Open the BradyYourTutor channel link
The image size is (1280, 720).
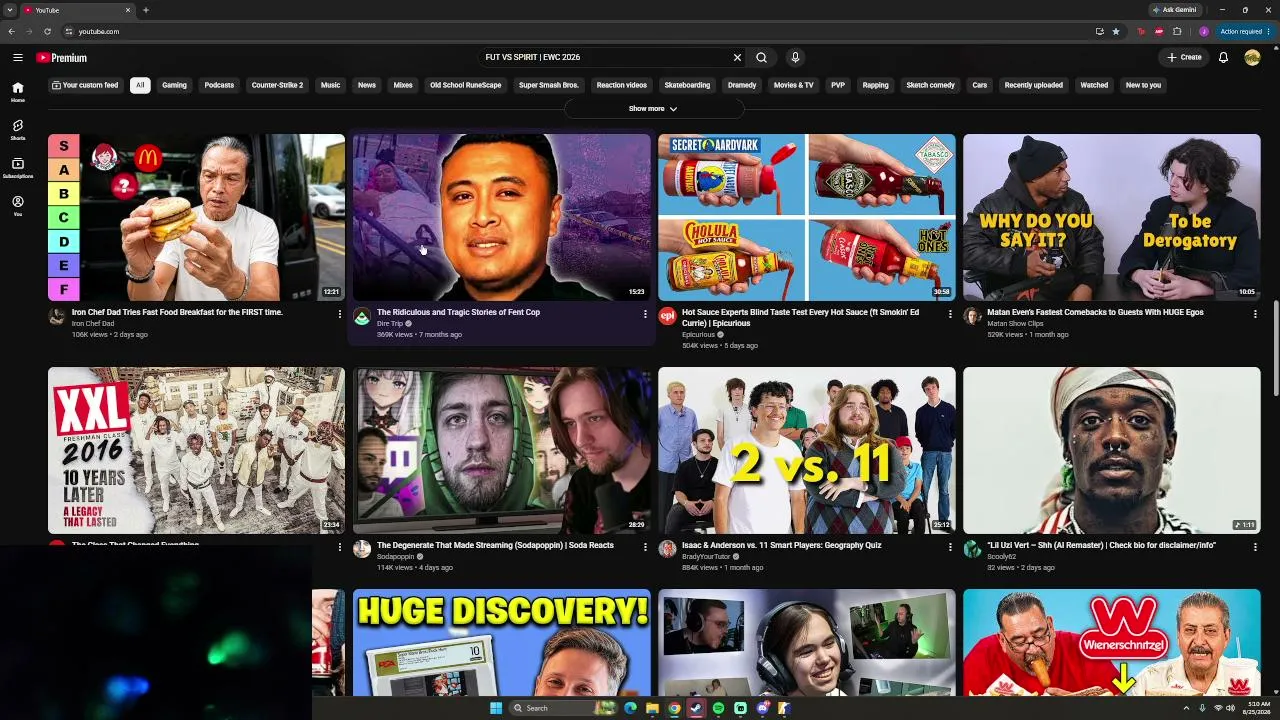706,557
